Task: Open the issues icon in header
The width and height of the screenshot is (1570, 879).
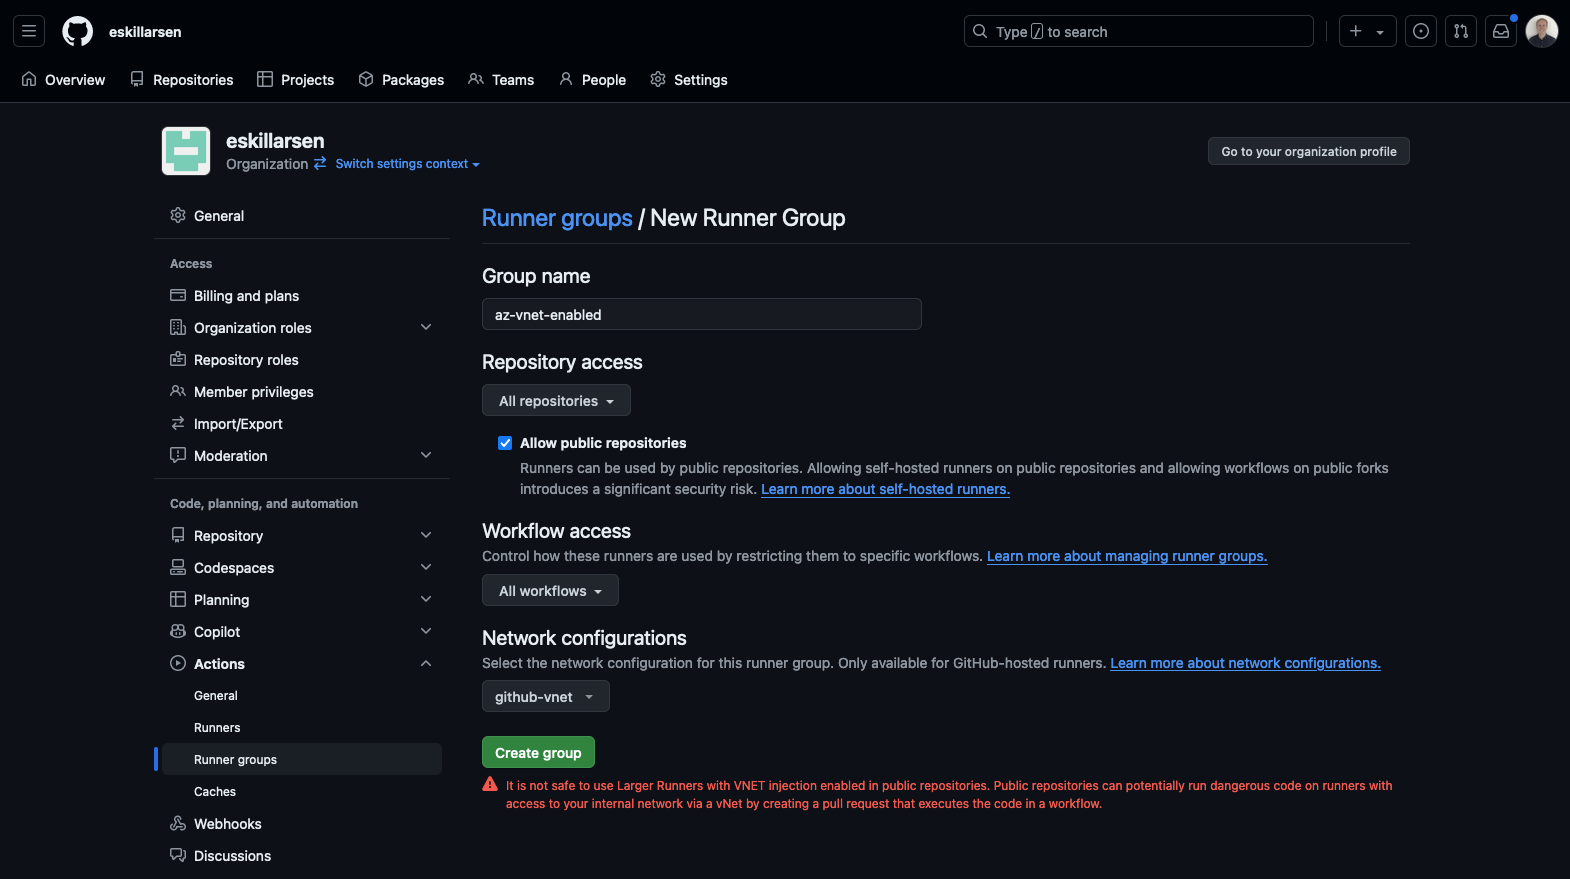Action: 1421,31
